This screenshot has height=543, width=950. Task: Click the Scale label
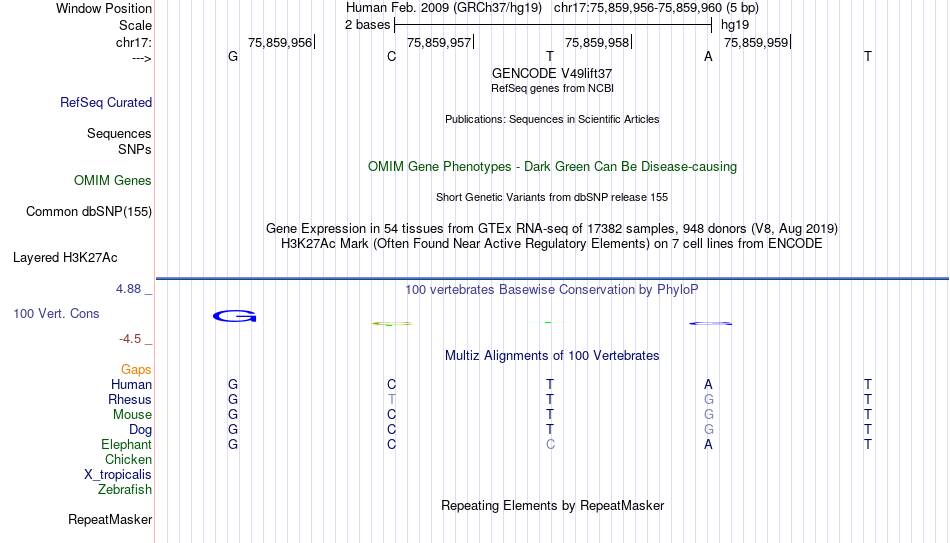click(x=136, y=25)
